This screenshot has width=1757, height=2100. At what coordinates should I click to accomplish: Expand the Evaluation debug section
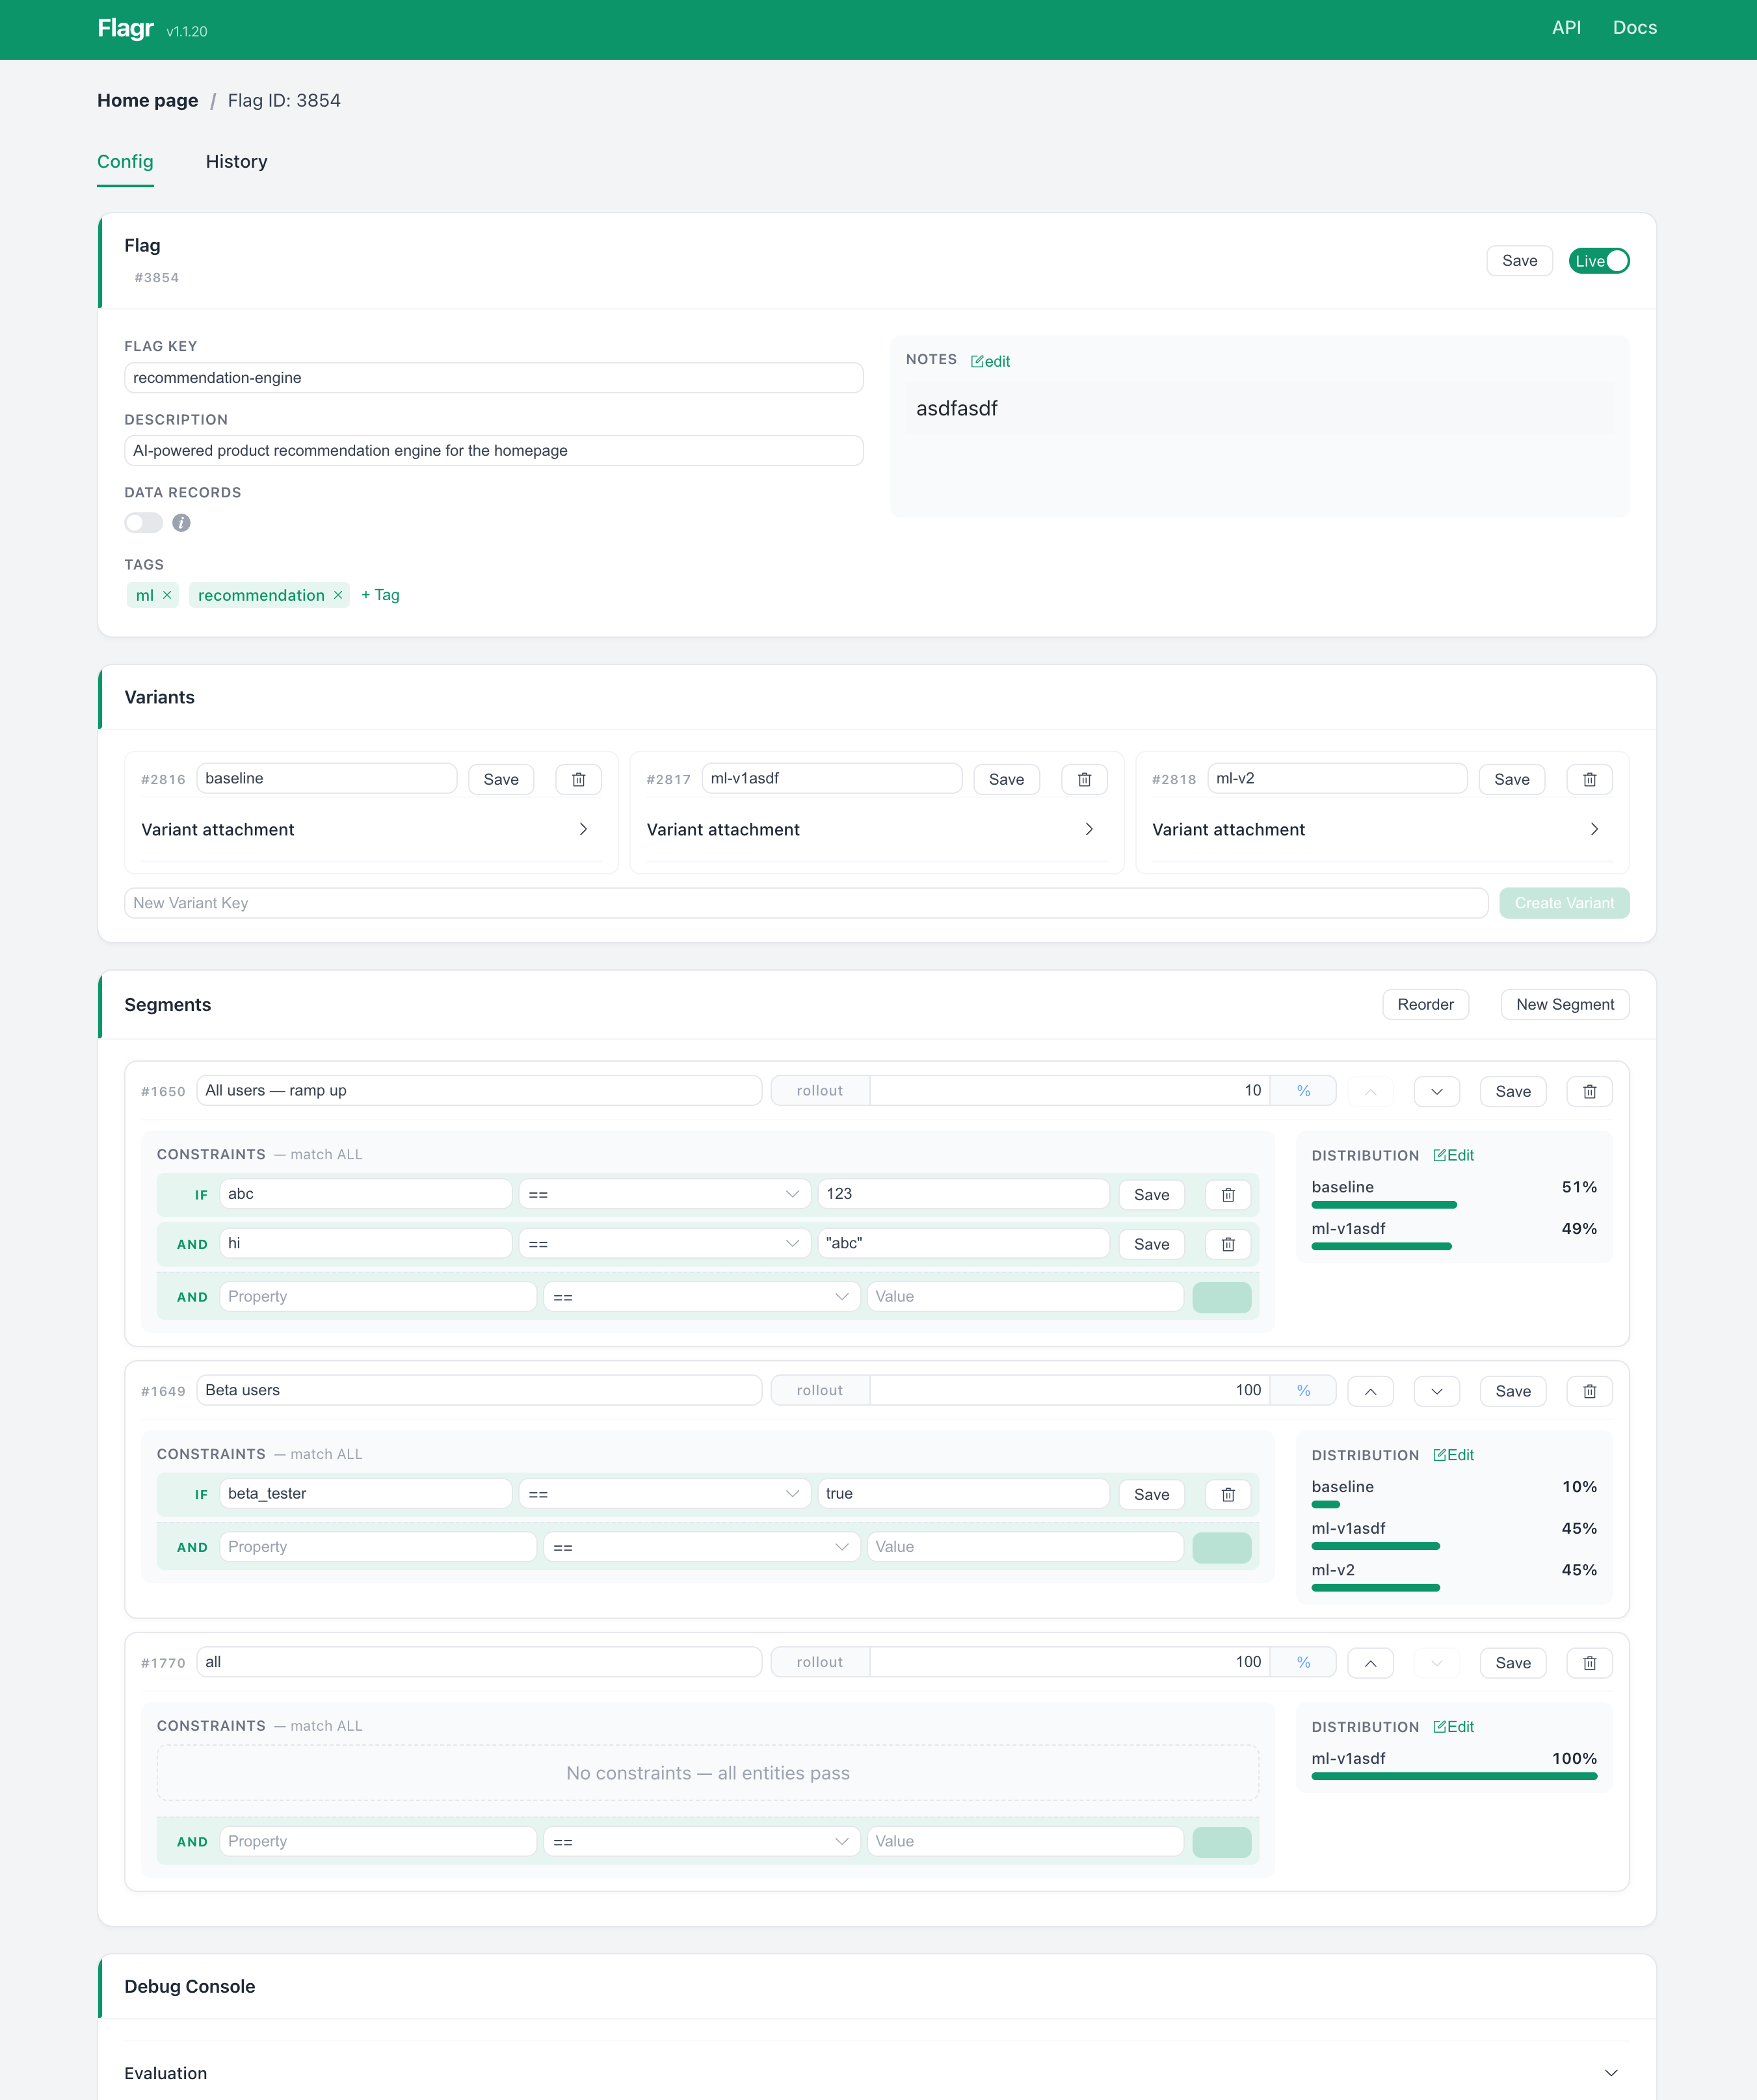pyautogui.click(x=876, y=2073)
